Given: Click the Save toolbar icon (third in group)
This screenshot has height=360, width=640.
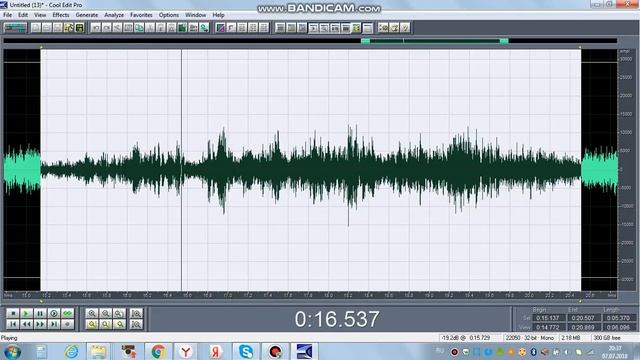Looking at the screenshot, I should point(58,28).
